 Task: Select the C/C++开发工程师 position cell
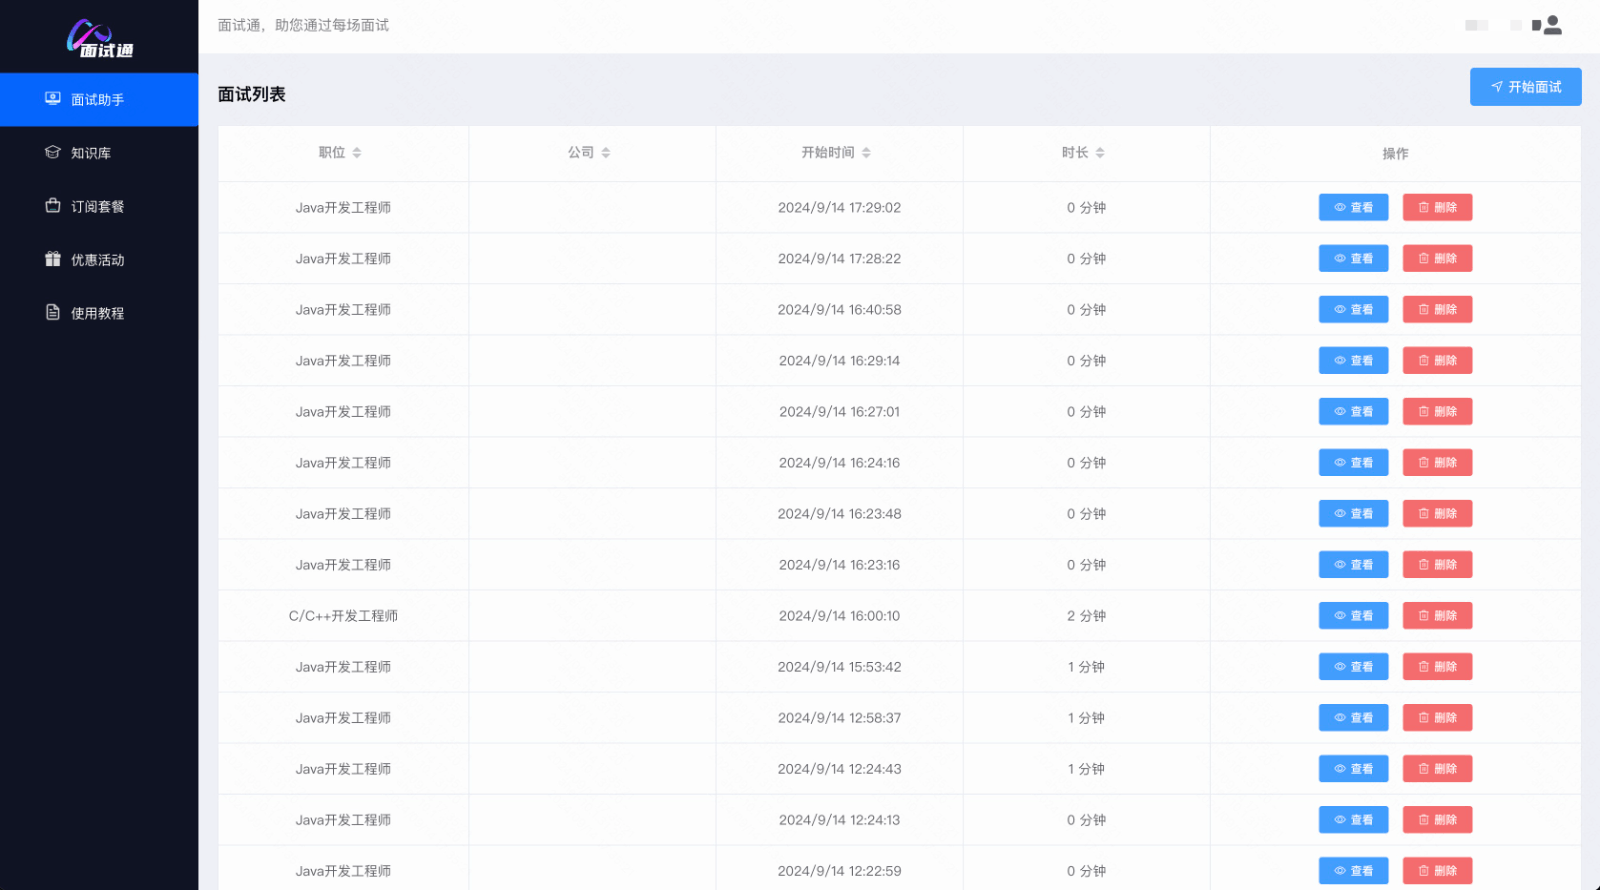tap(343, 616)
